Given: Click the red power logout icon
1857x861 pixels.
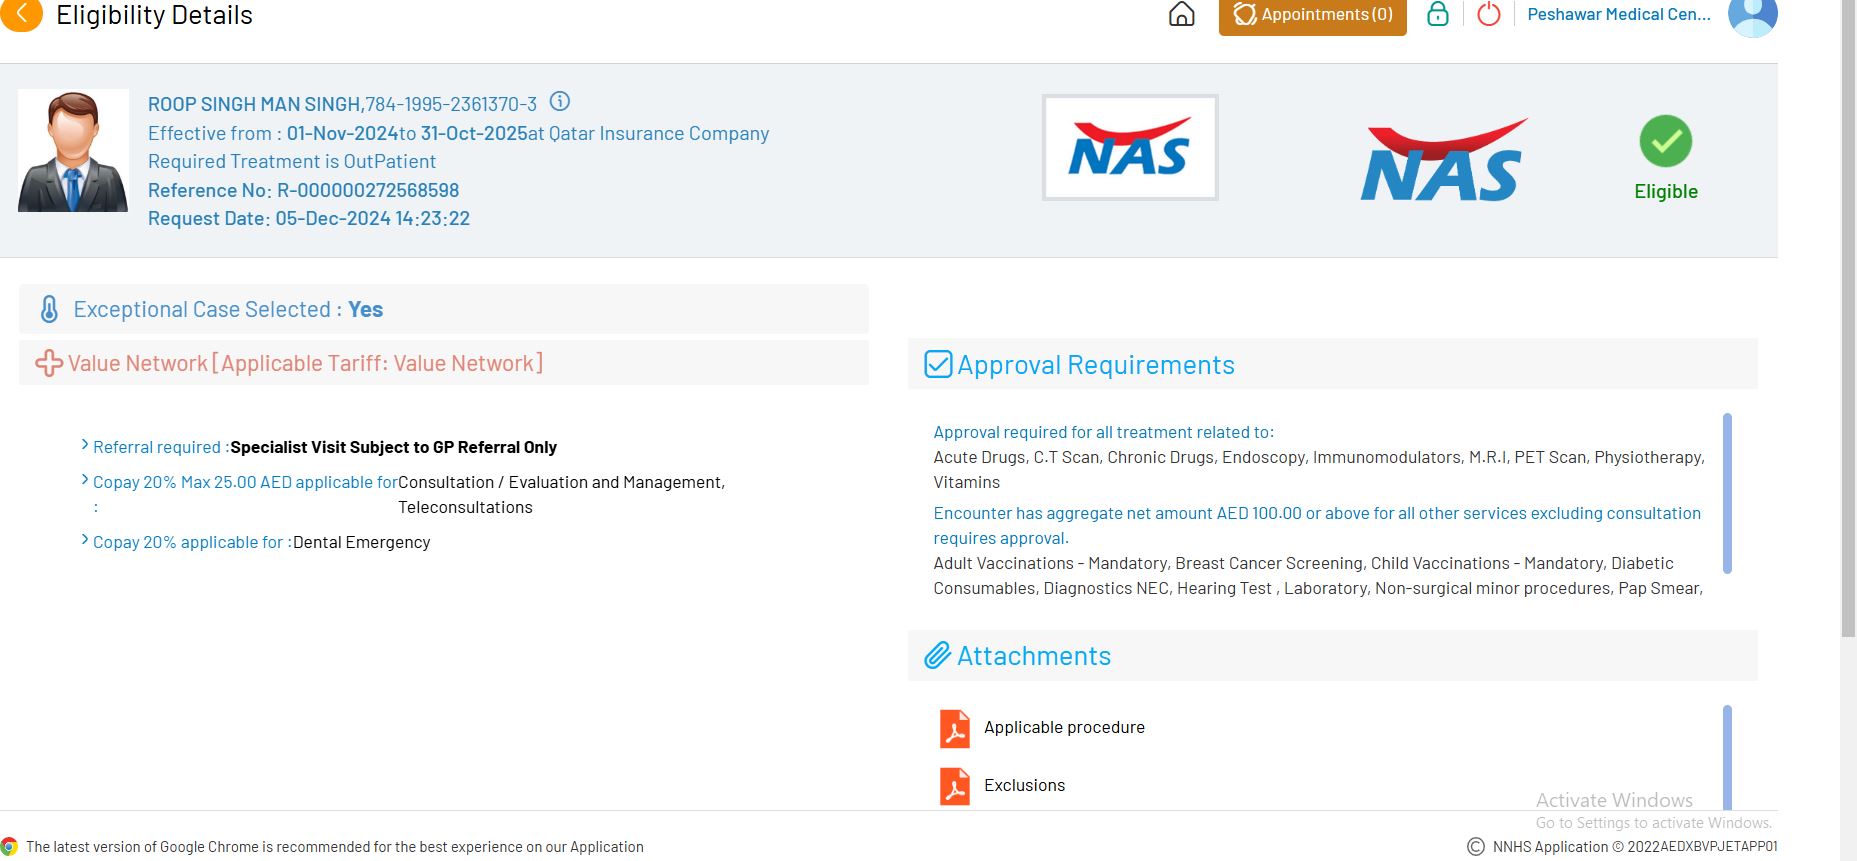Looking at the screenshot, I should [x=1489, y=14].
